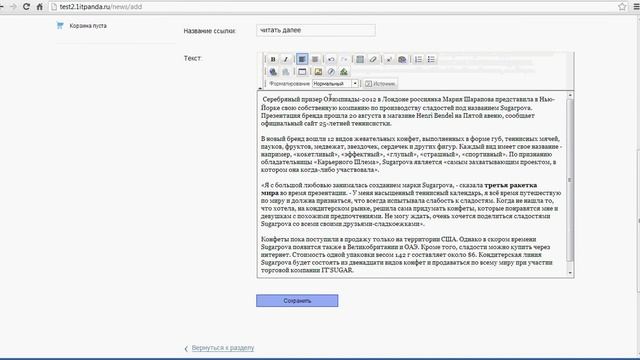The width and height of the screenshot is (640, 360).
Task: Insert a link using the globe-chain icon
Action: [x=273, y=72]
